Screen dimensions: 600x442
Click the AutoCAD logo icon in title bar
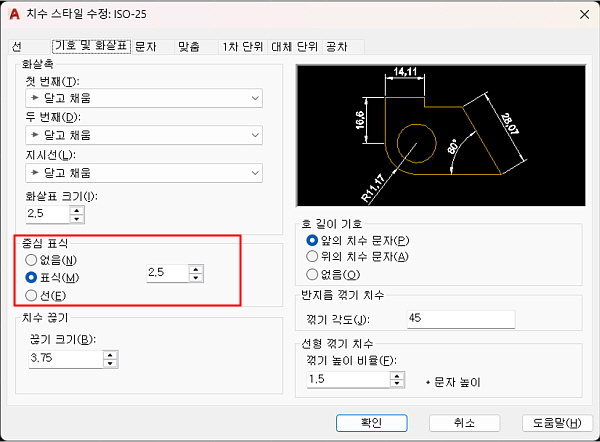[14, 15]
